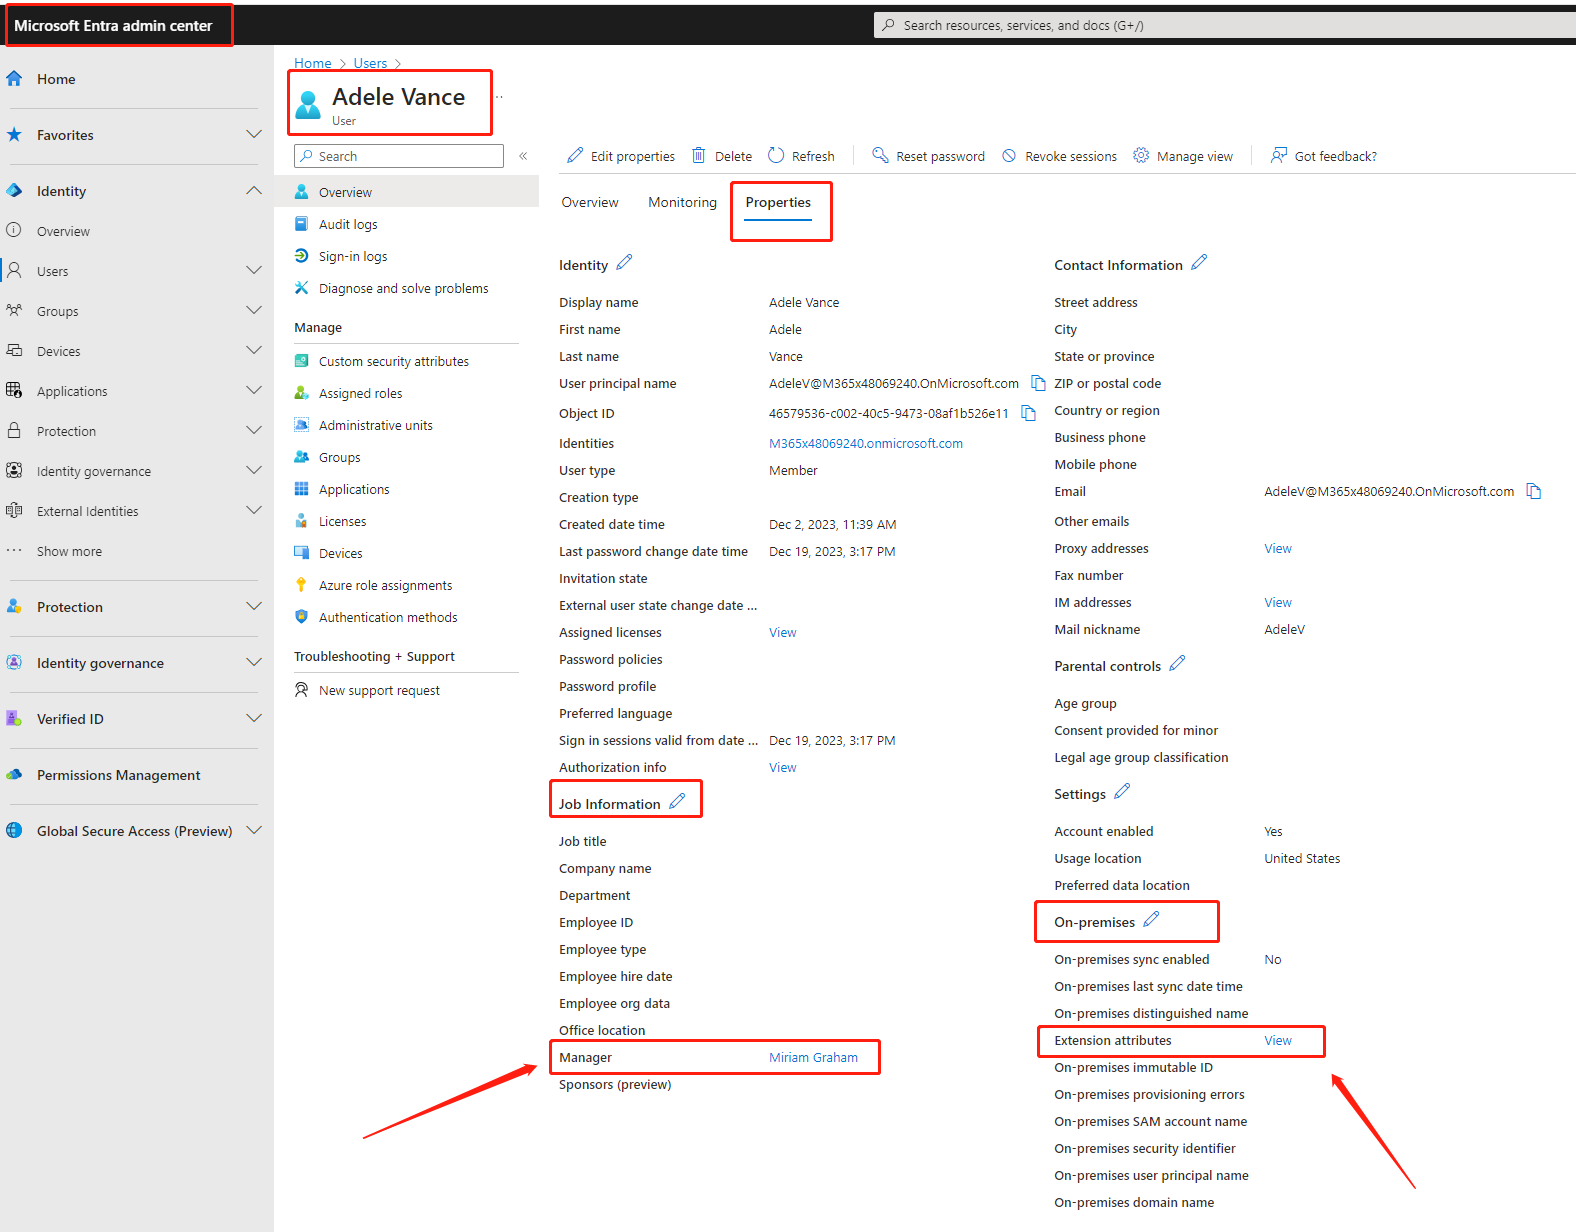The height and width of the screenshot is (1232, 1576).
Task: Click the Revoke sessions icon
Action: pos(1009,155)
